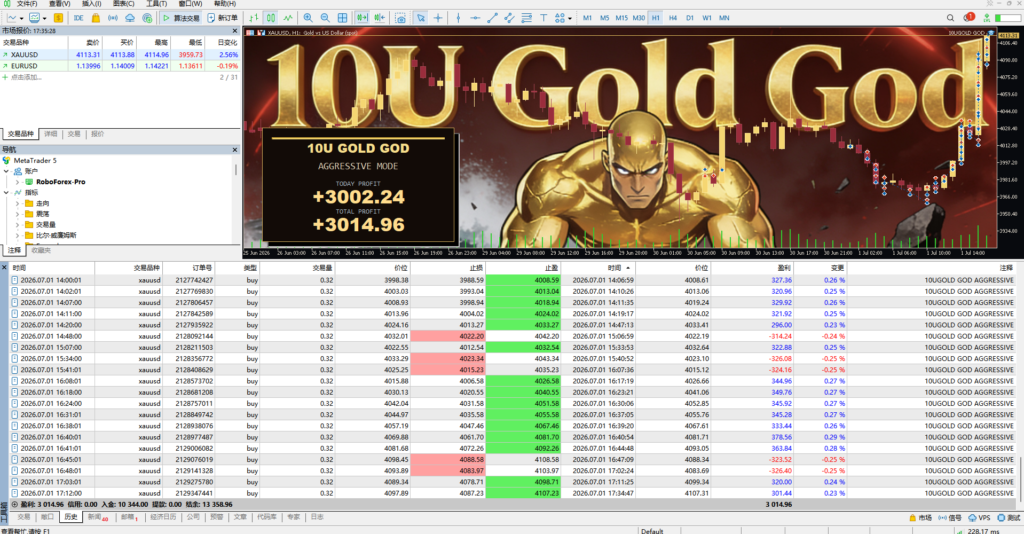Open the VPS cloud icon in toolbar
The width and height of the screenshot is (1024, 534).
tap(130, 18)
